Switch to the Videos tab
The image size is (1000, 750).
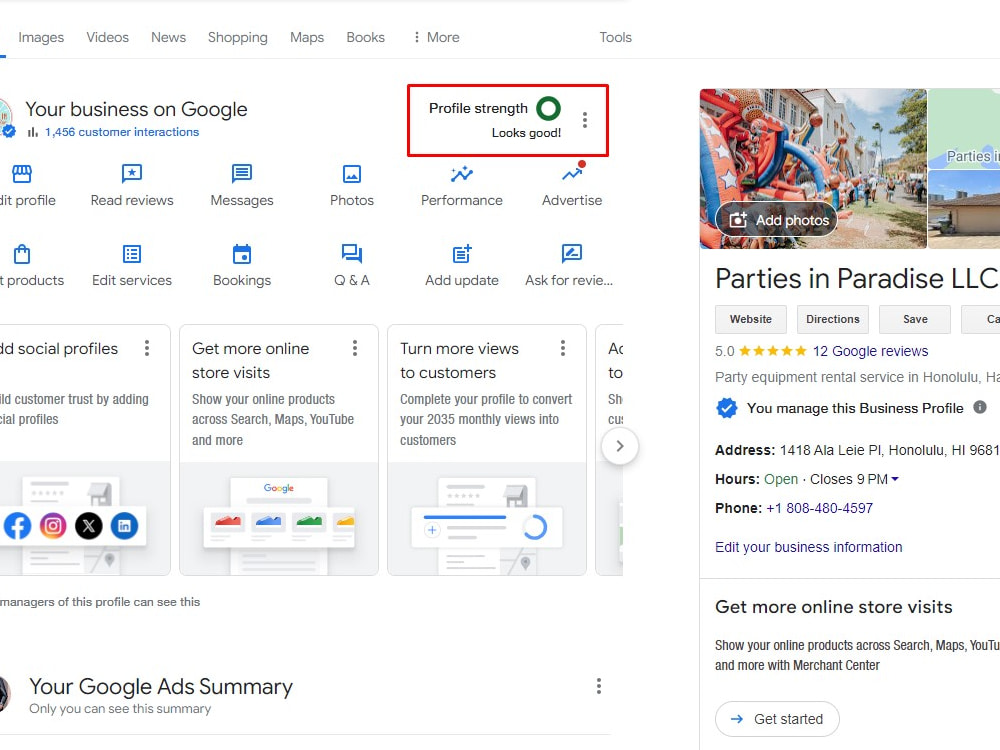coord(107,37)
